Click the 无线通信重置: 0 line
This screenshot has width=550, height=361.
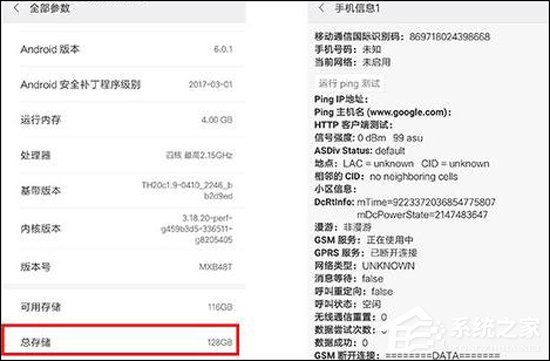click(351, 317)
